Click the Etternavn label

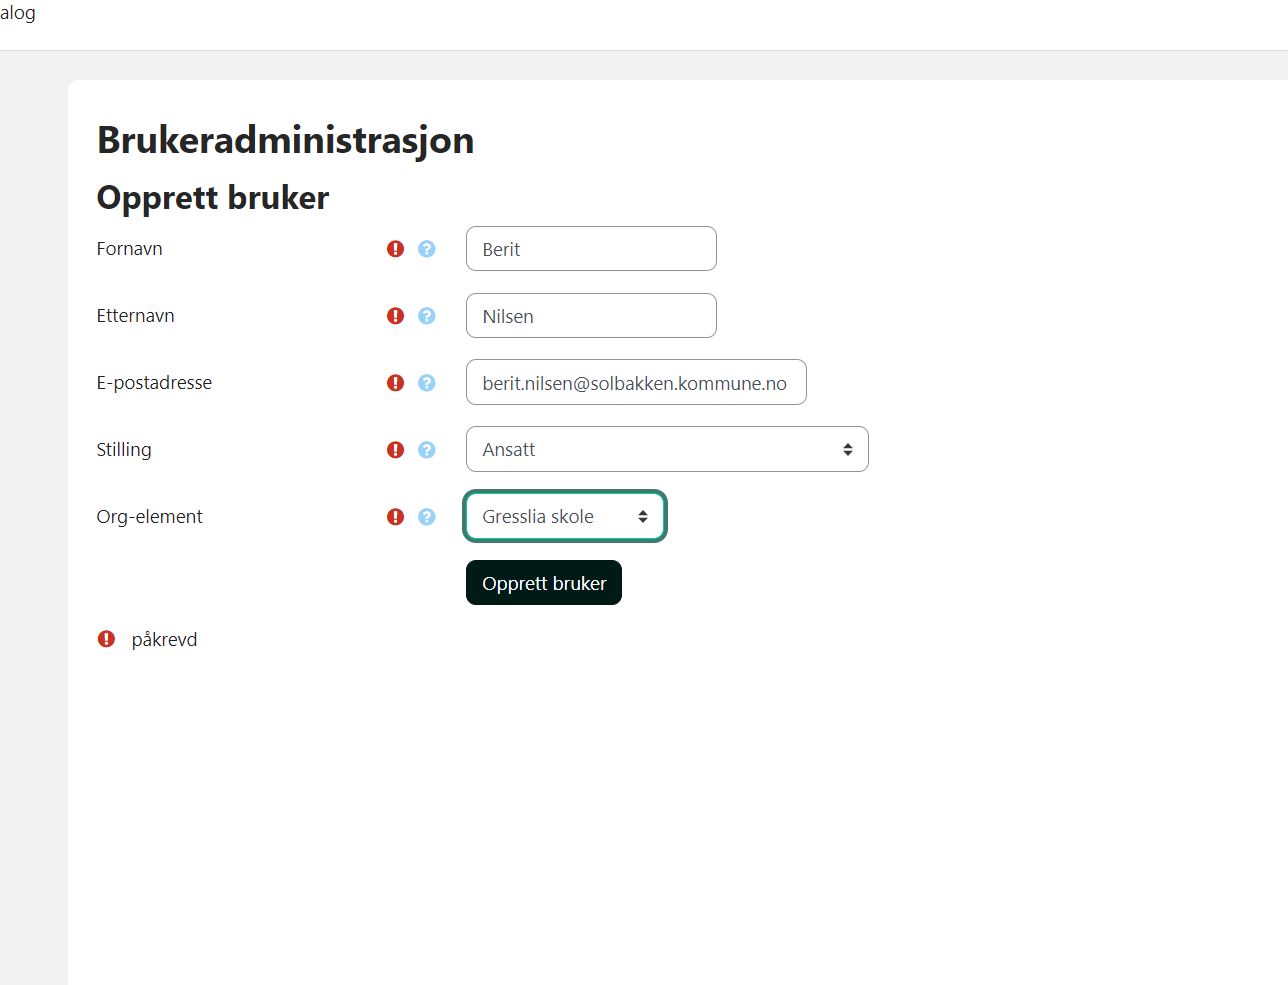(135, 316)
